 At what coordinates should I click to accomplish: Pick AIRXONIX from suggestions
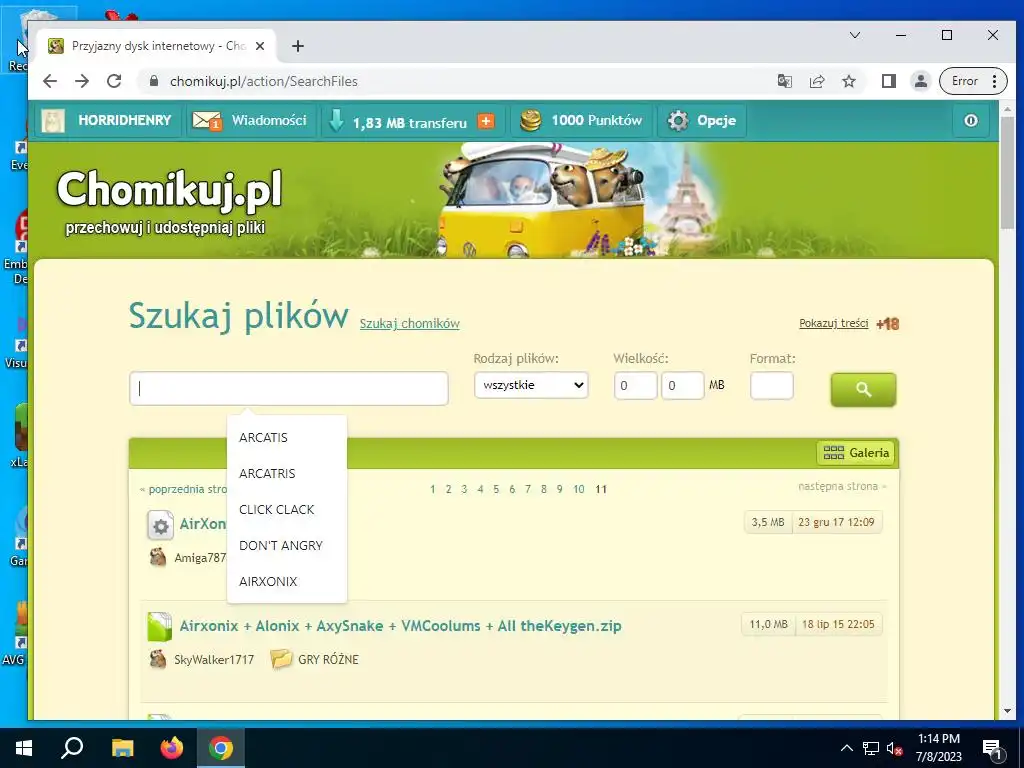coord(268,581)
